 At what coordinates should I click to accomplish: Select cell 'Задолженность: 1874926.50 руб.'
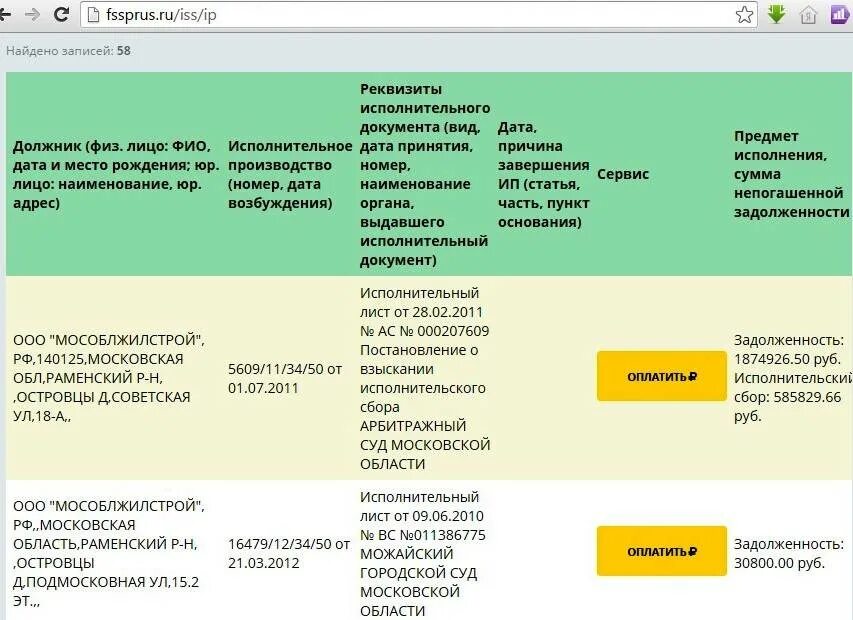[x=793, y=378]
